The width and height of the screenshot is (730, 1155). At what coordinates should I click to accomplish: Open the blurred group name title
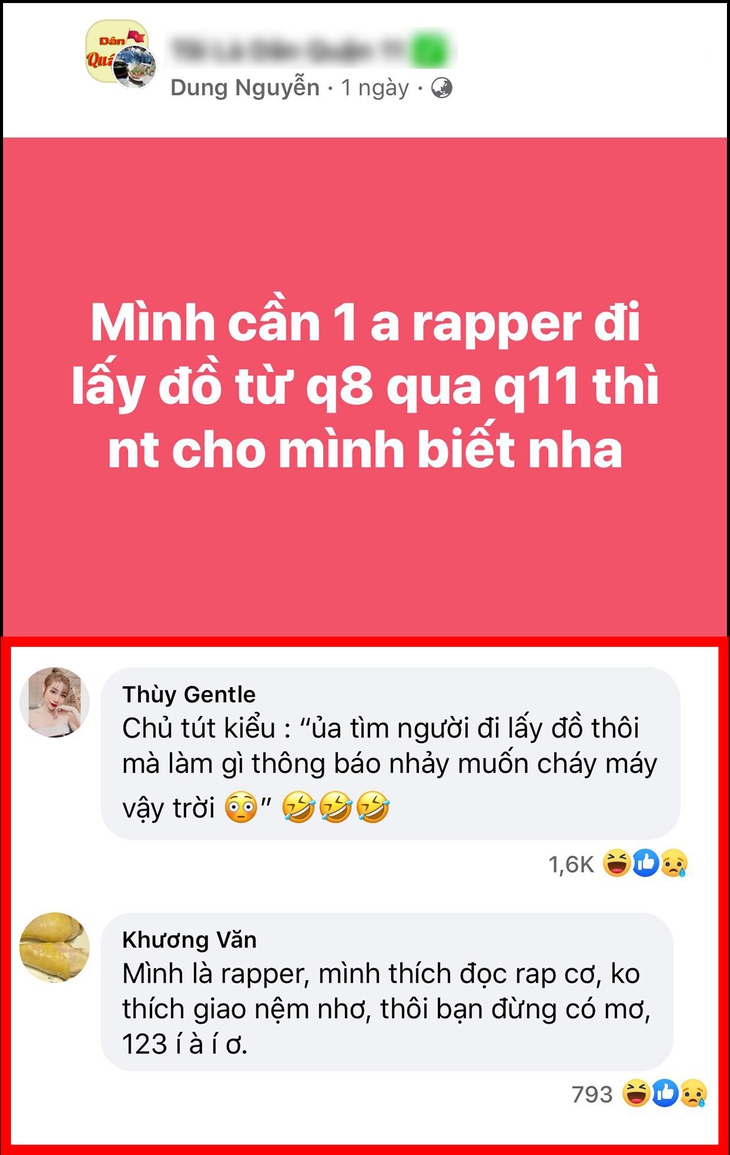(x=310, y=49)
